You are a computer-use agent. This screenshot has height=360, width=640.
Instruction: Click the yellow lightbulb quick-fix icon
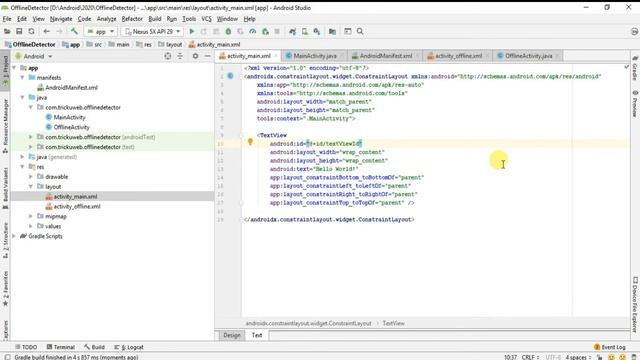tap(250, 142)
